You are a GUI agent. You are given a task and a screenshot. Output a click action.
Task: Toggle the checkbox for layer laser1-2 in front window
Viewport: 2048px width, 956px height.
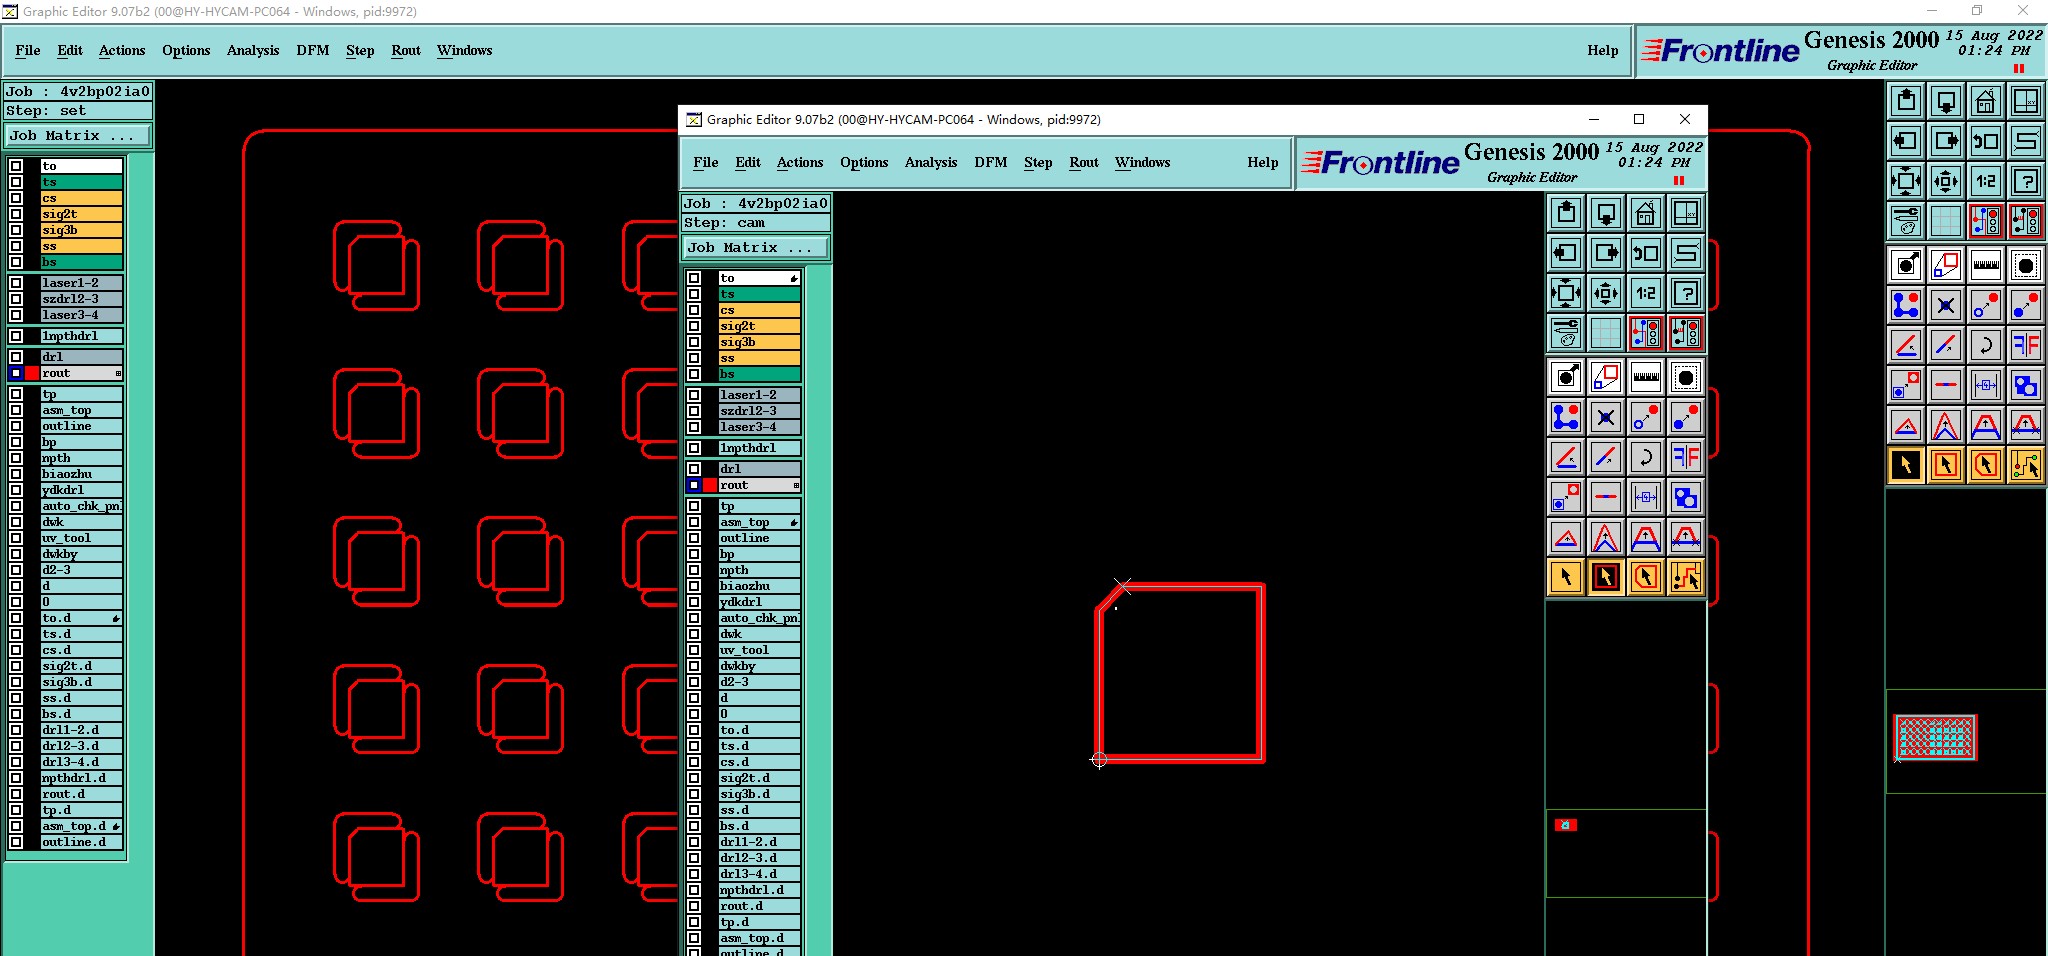pos(694,395)
